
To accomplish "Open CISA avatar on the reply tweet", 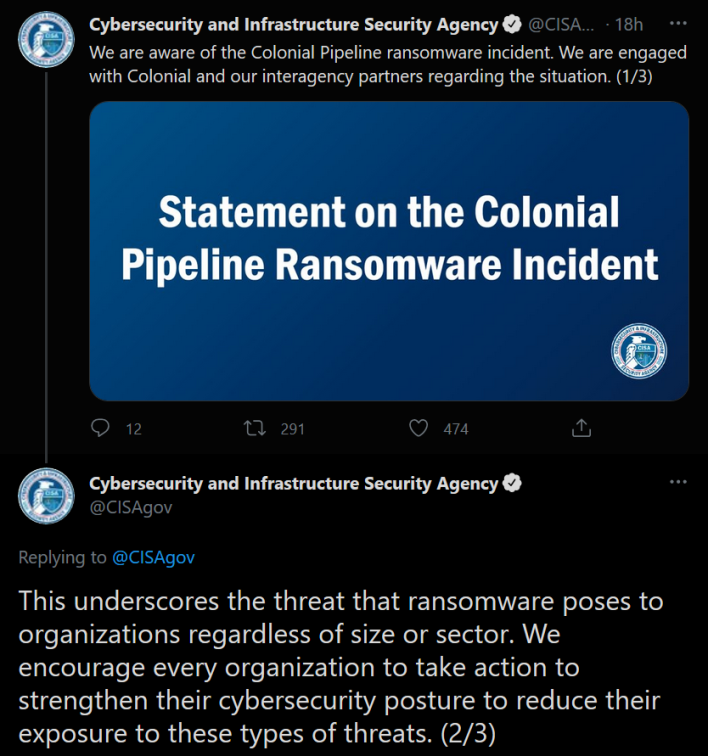I will pos(46,496).
